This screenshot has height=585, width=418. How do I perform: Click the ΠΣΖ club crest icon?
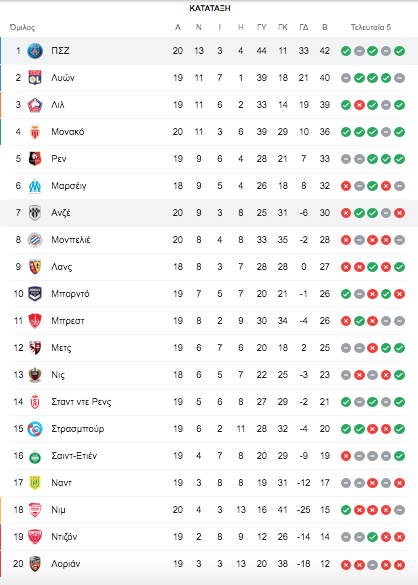35,51
